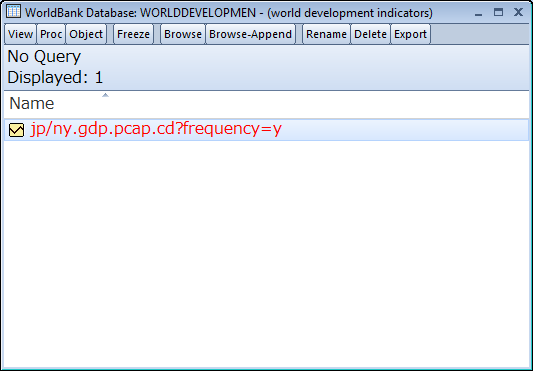Click the 'No Query' status text

pyautogui.click(x=44, y=56)
